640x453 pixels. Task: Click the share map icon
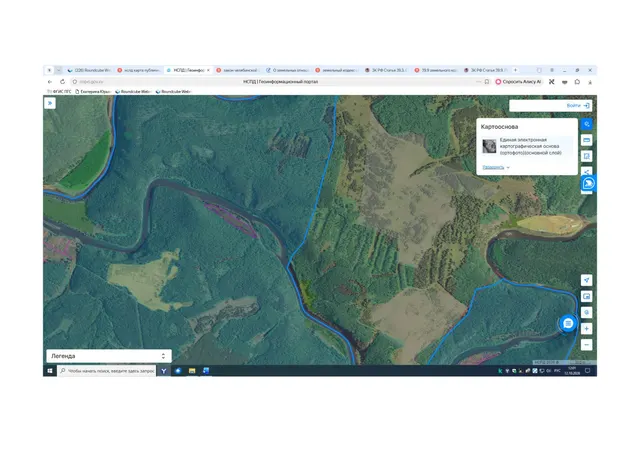click(x=587, y=171)
